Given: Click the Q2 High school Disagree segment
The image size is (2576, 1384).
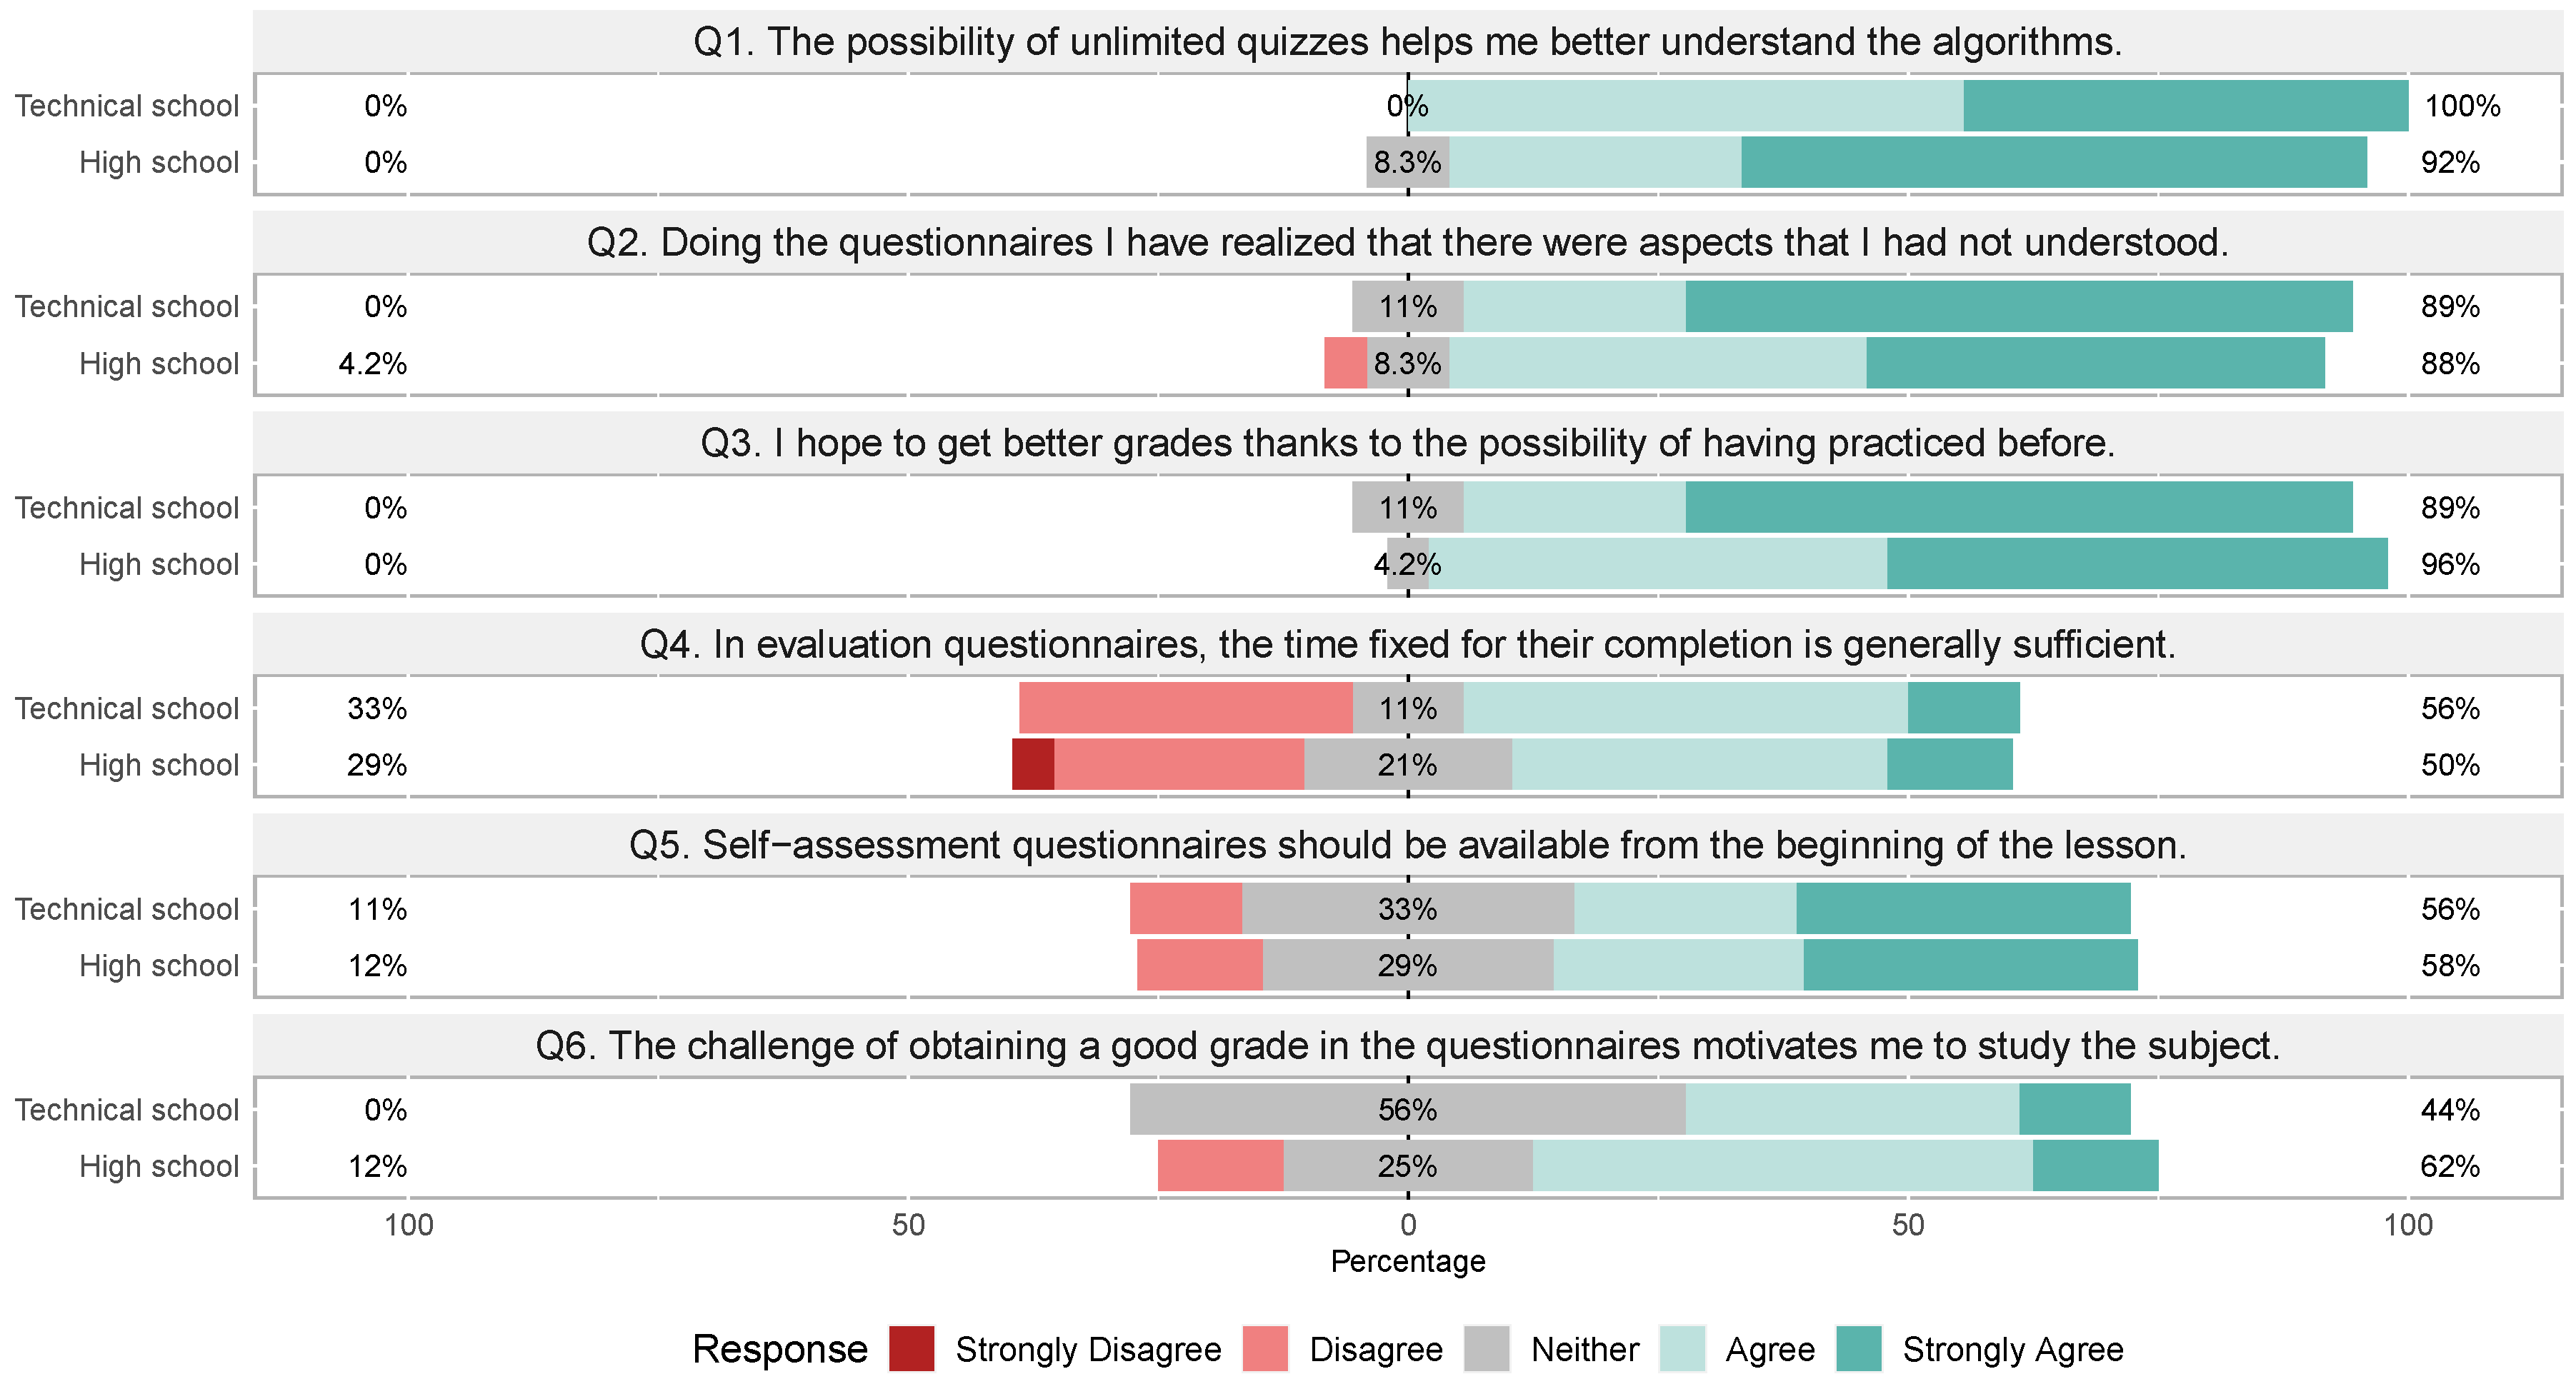Looking at the screenshot, I should (1345, 363).
